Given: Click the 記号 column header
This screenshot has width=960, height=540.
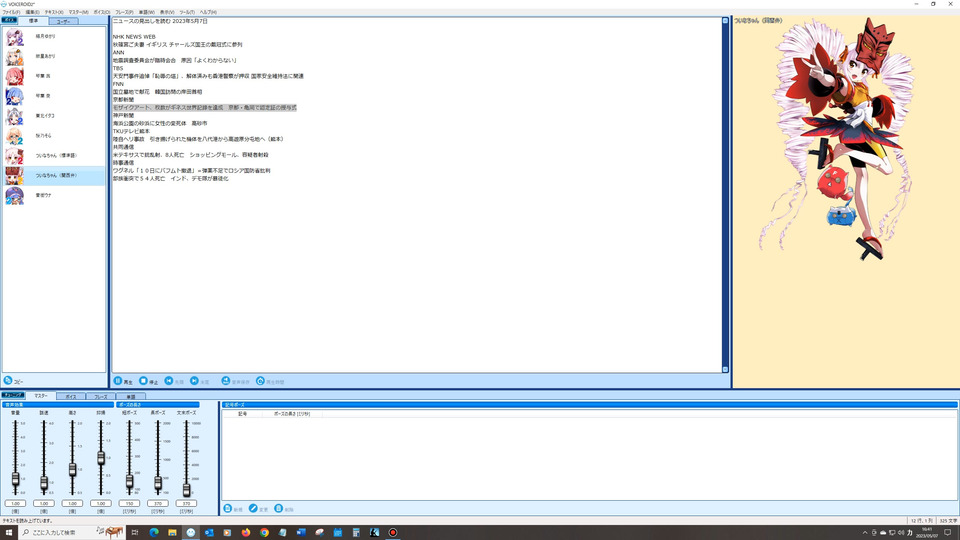Looking at the screenshot, I should tap(242, 414).
